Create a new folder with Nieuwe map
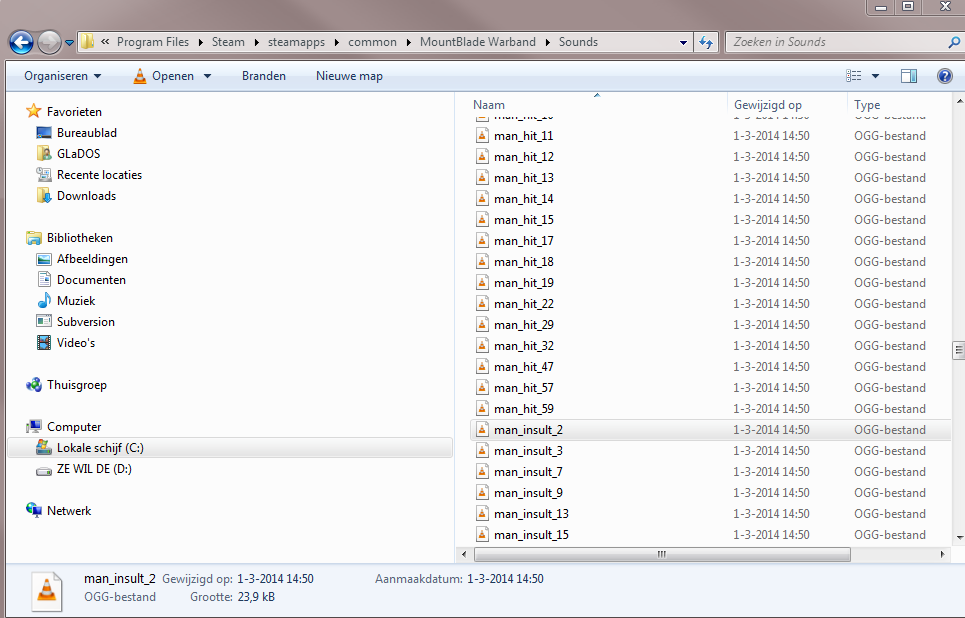Screen dimensions: 965x618 click(x=349, y=76)
